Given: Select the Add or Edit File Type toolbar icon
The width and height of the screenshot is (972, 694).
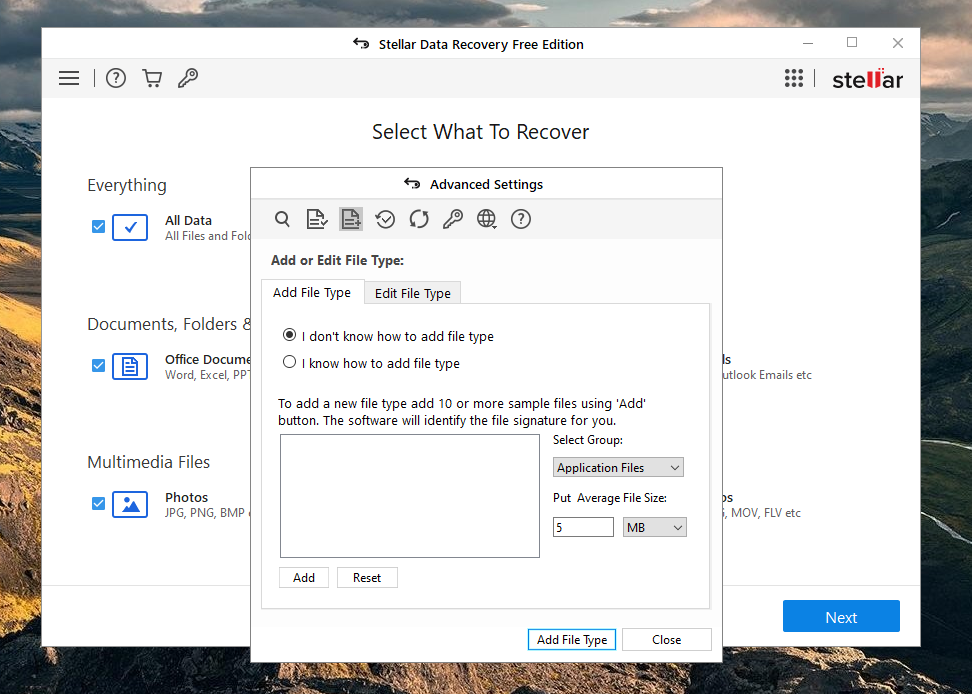Looking at the screenshot, I should coord(351,219).
